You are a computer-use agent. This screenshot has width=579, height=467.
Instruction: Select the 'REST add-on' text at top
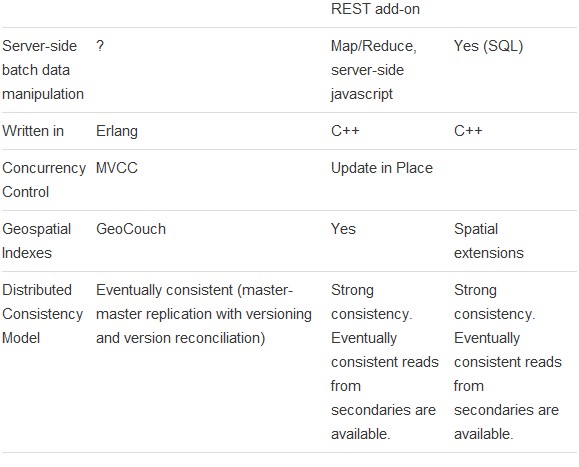(x=375, y=9)
